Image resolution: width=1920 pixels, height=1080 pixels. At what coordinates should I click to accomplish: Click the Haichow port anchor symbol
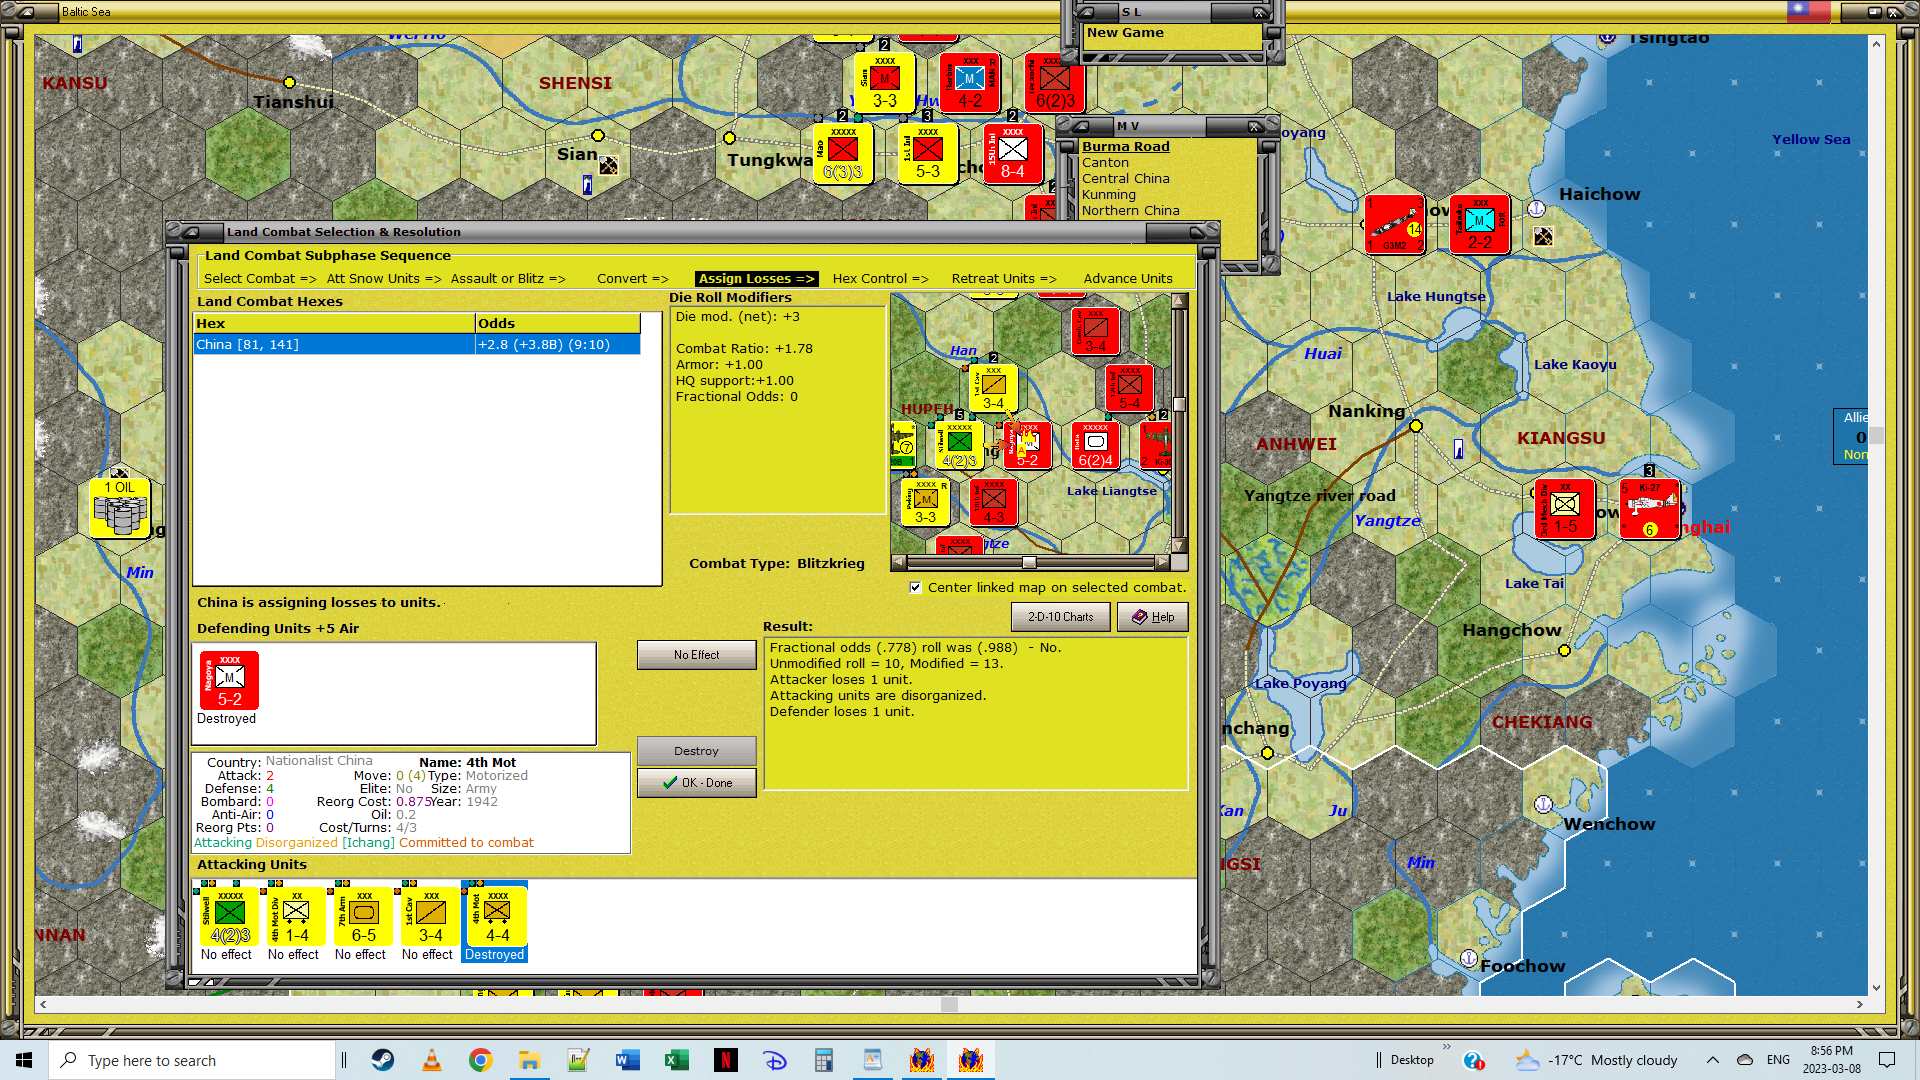click(1537, 208)
